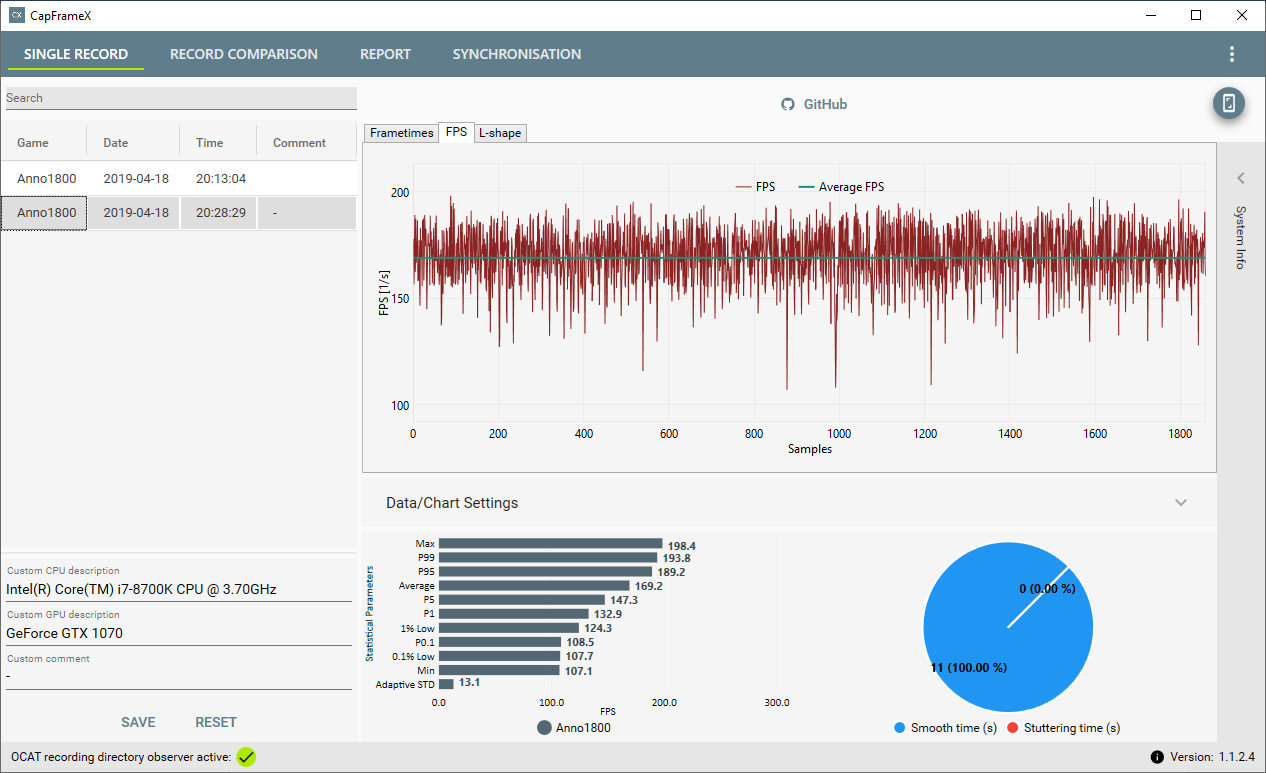
Task: Click the P95 bar showing 189.2
Action: click(x=546, y=572)
